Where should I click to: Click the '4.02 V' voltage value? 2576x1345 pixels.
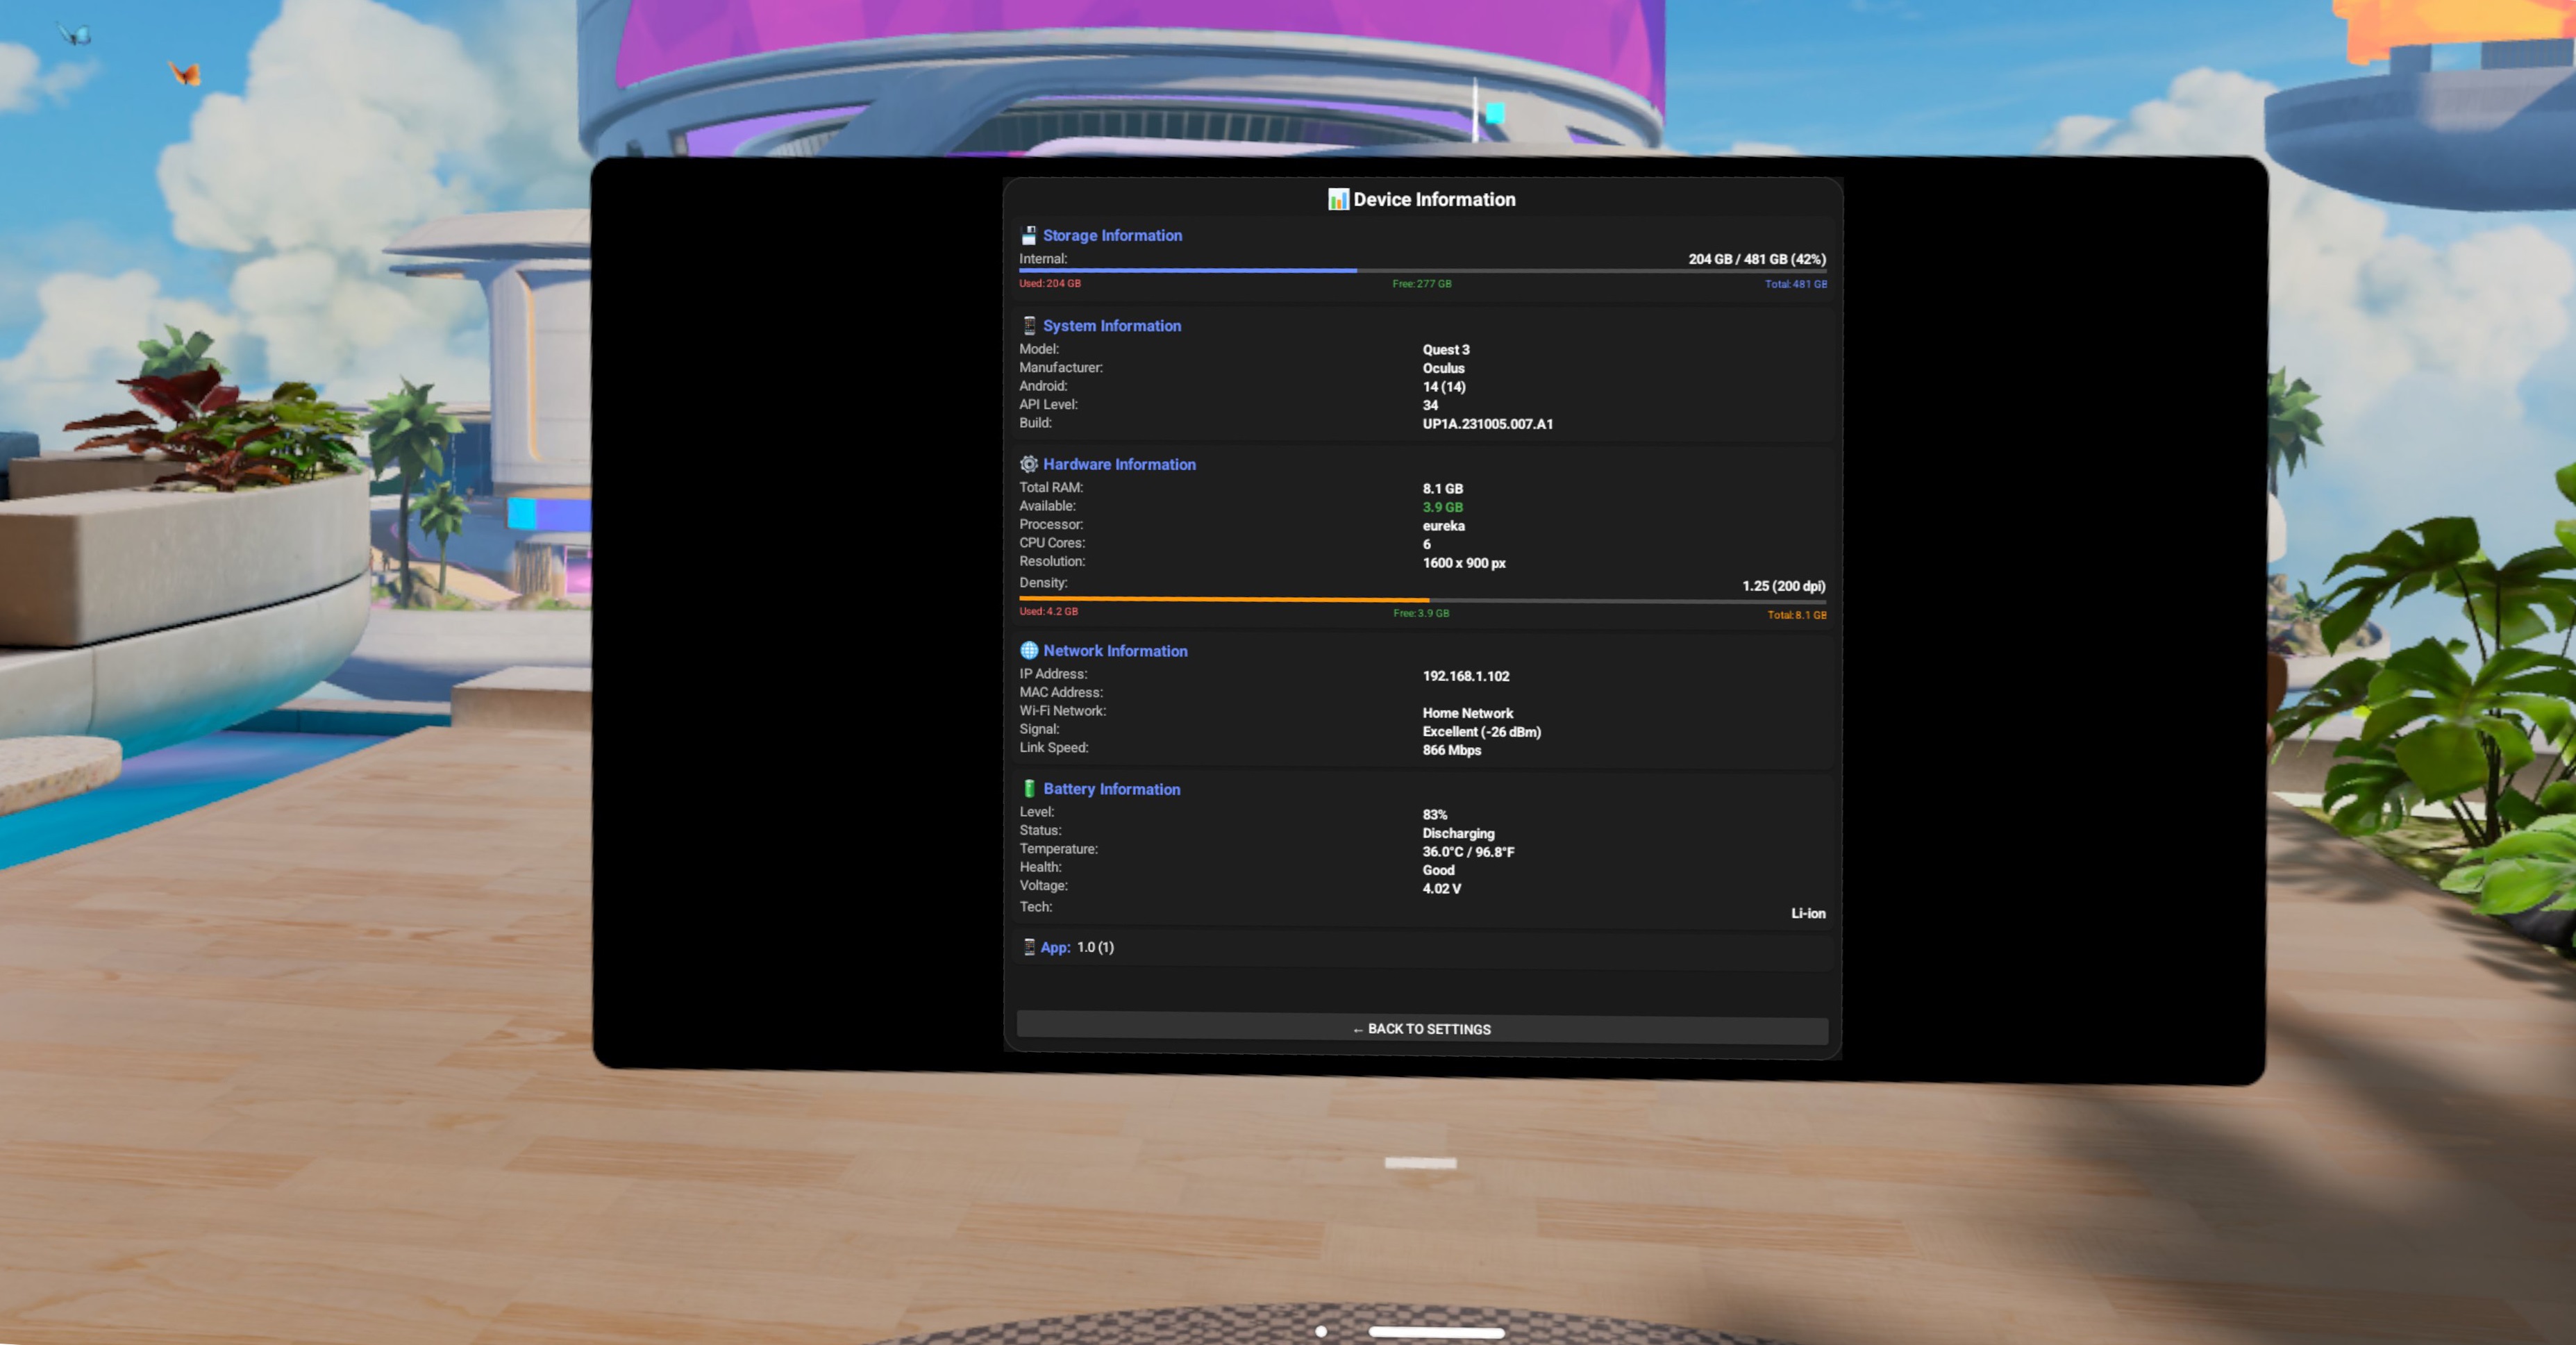(x=1441, y=888)
